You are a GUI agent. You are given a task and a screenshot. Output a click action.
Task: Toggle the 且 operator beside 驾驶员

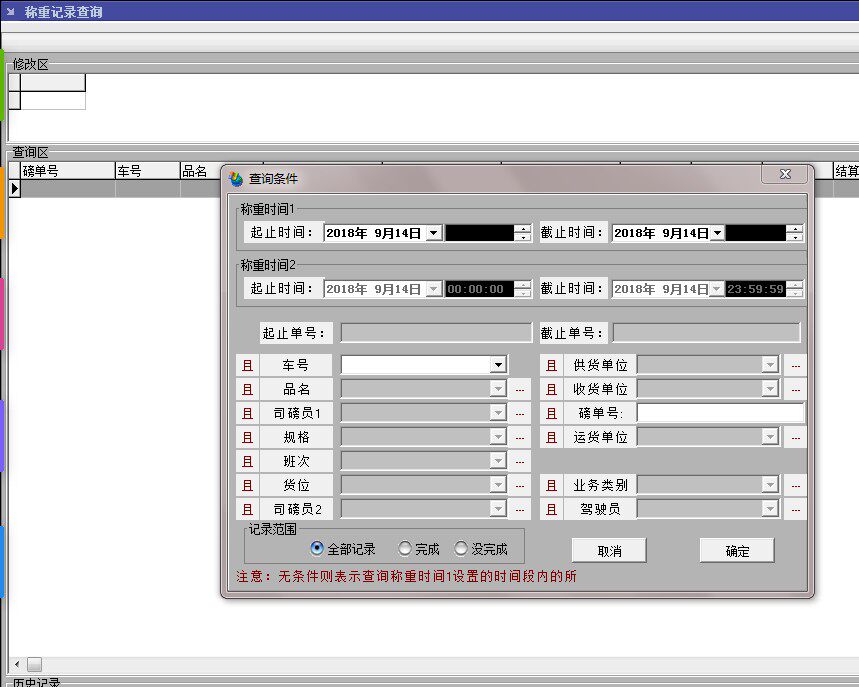(551, 510)
